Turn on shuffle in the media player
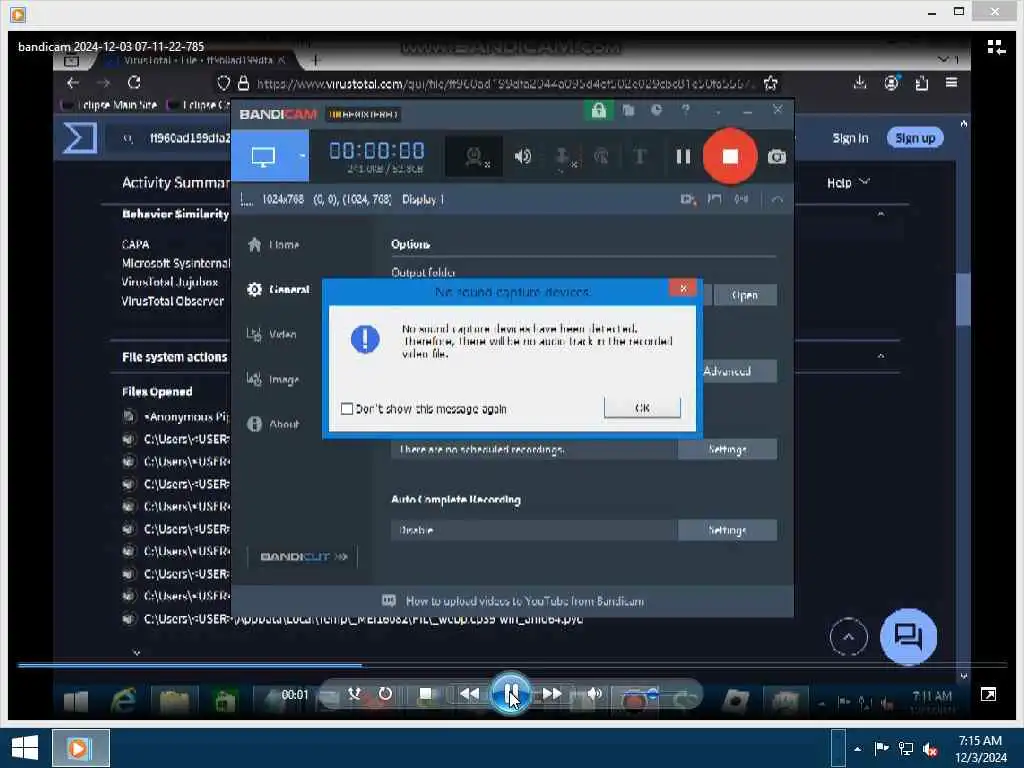 point(355,694)
